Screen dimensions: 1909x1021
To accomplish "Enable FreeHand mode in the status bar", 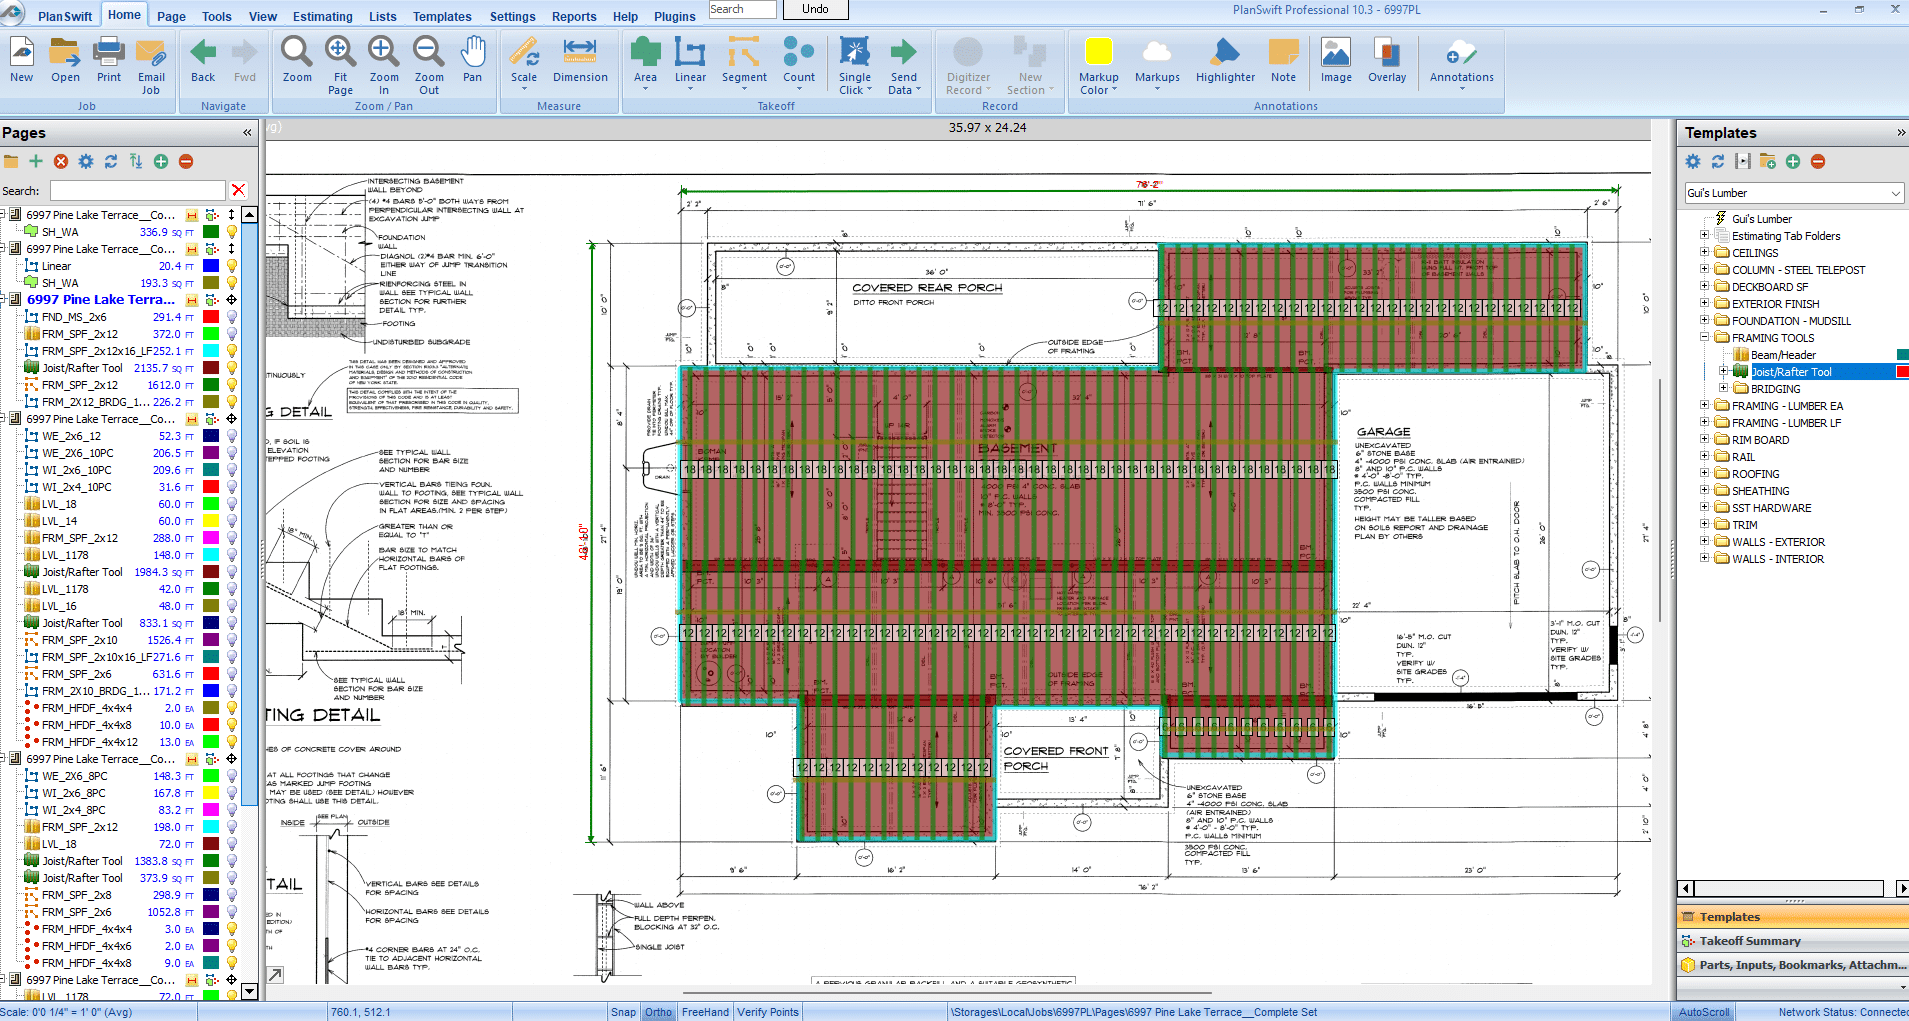I will [x=704, y=1012].
